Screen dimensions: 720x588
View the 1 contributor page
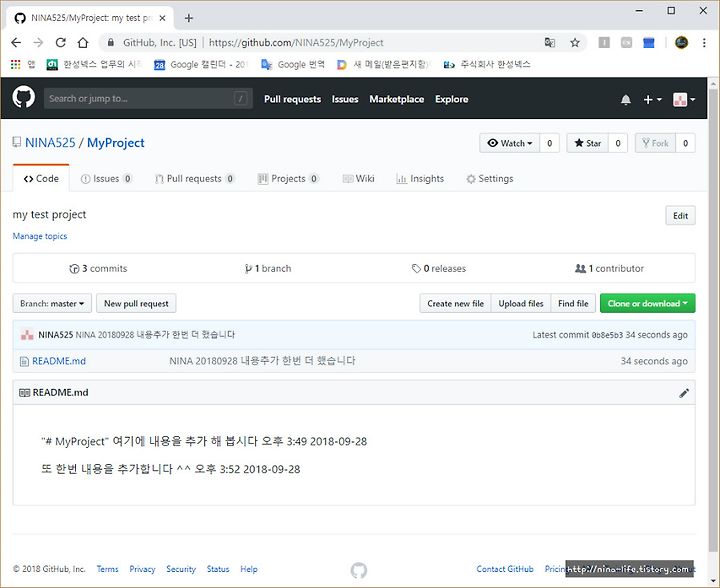(609, 269)
